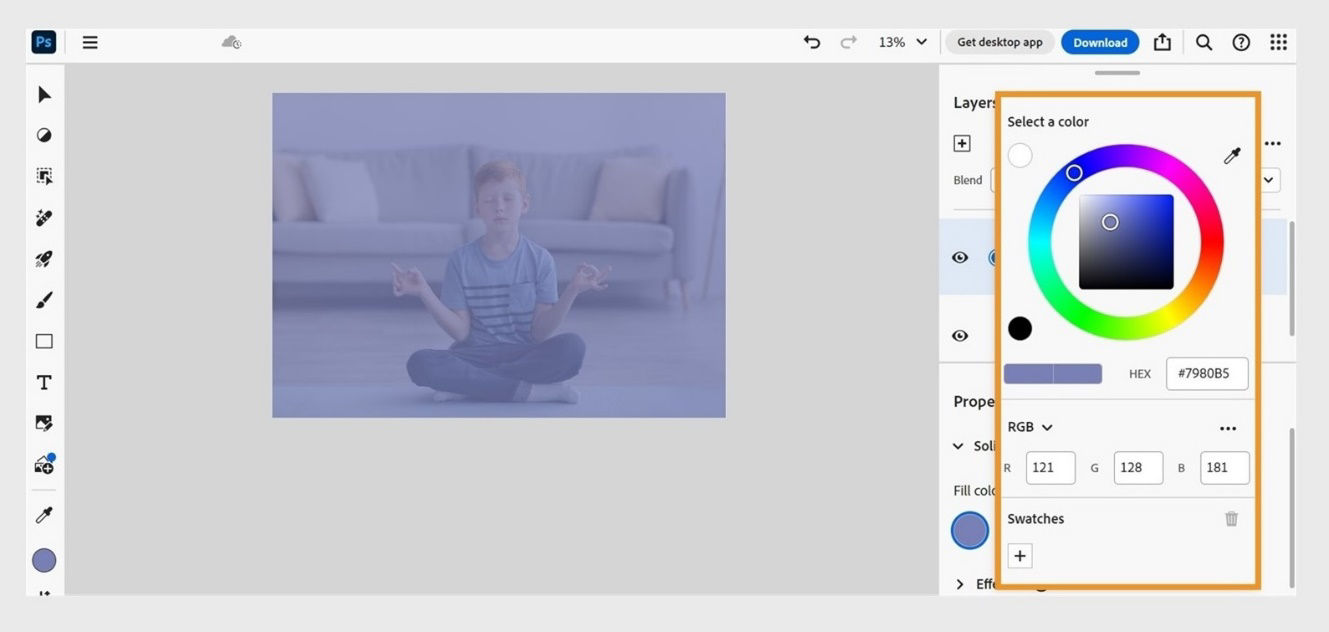Select the Rectangle shape tool
Image resolution: width=1329 pixels, height=632 pixels.
[43, 340]
